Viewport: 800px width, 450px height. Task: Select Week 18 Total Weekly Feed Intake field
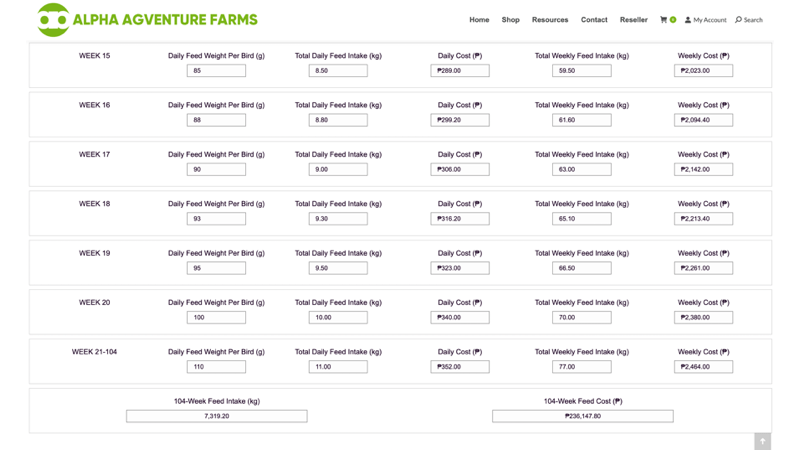582,218
